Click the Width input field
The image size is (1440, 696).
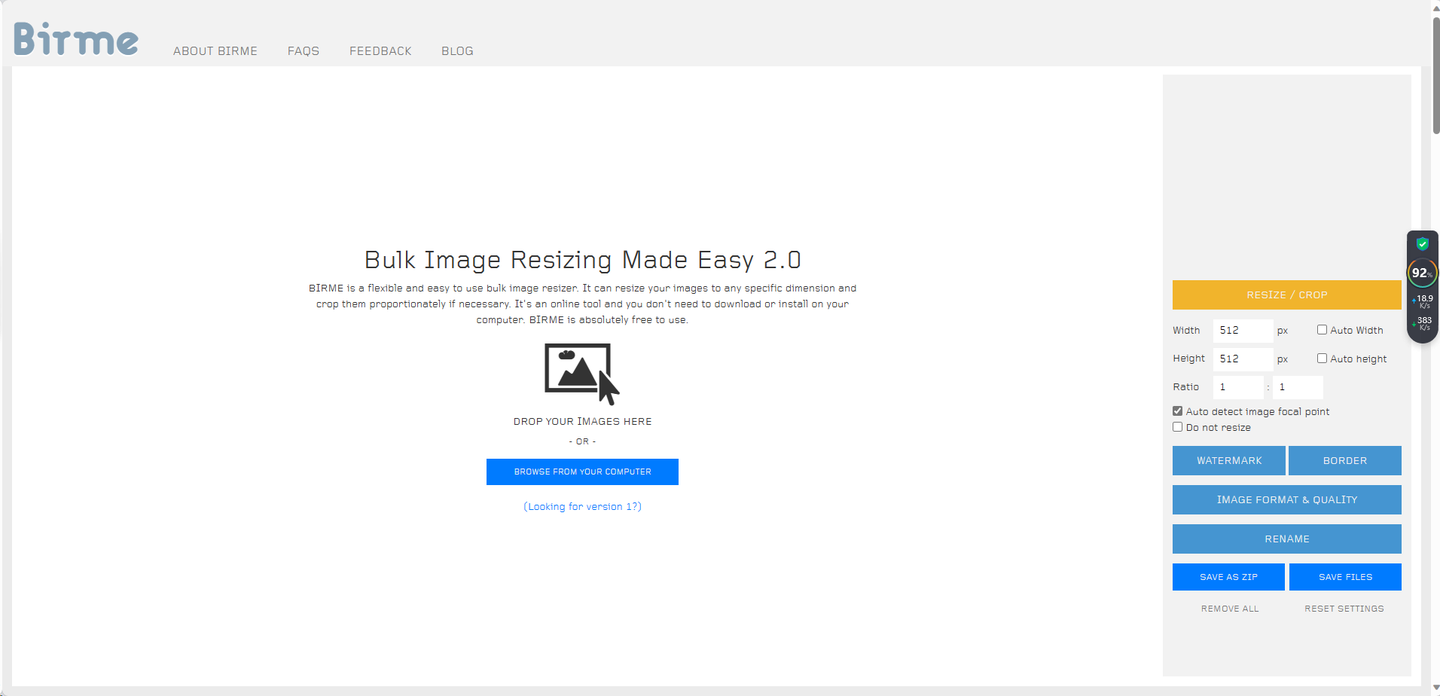1243,330
